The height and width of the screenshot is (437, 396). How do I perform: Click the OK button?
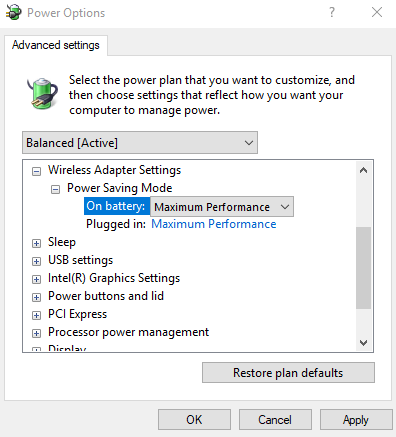click(x=194, y=420)
